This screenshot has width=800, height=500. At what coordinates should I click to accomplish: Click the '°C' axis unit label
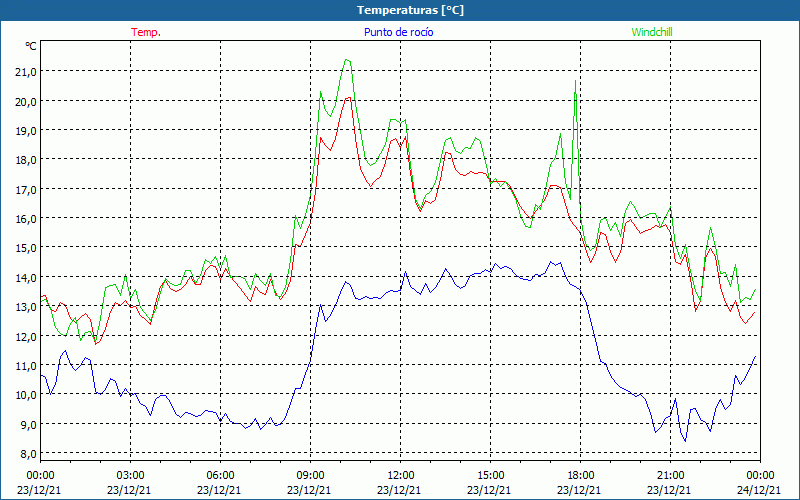coord(31,46)
